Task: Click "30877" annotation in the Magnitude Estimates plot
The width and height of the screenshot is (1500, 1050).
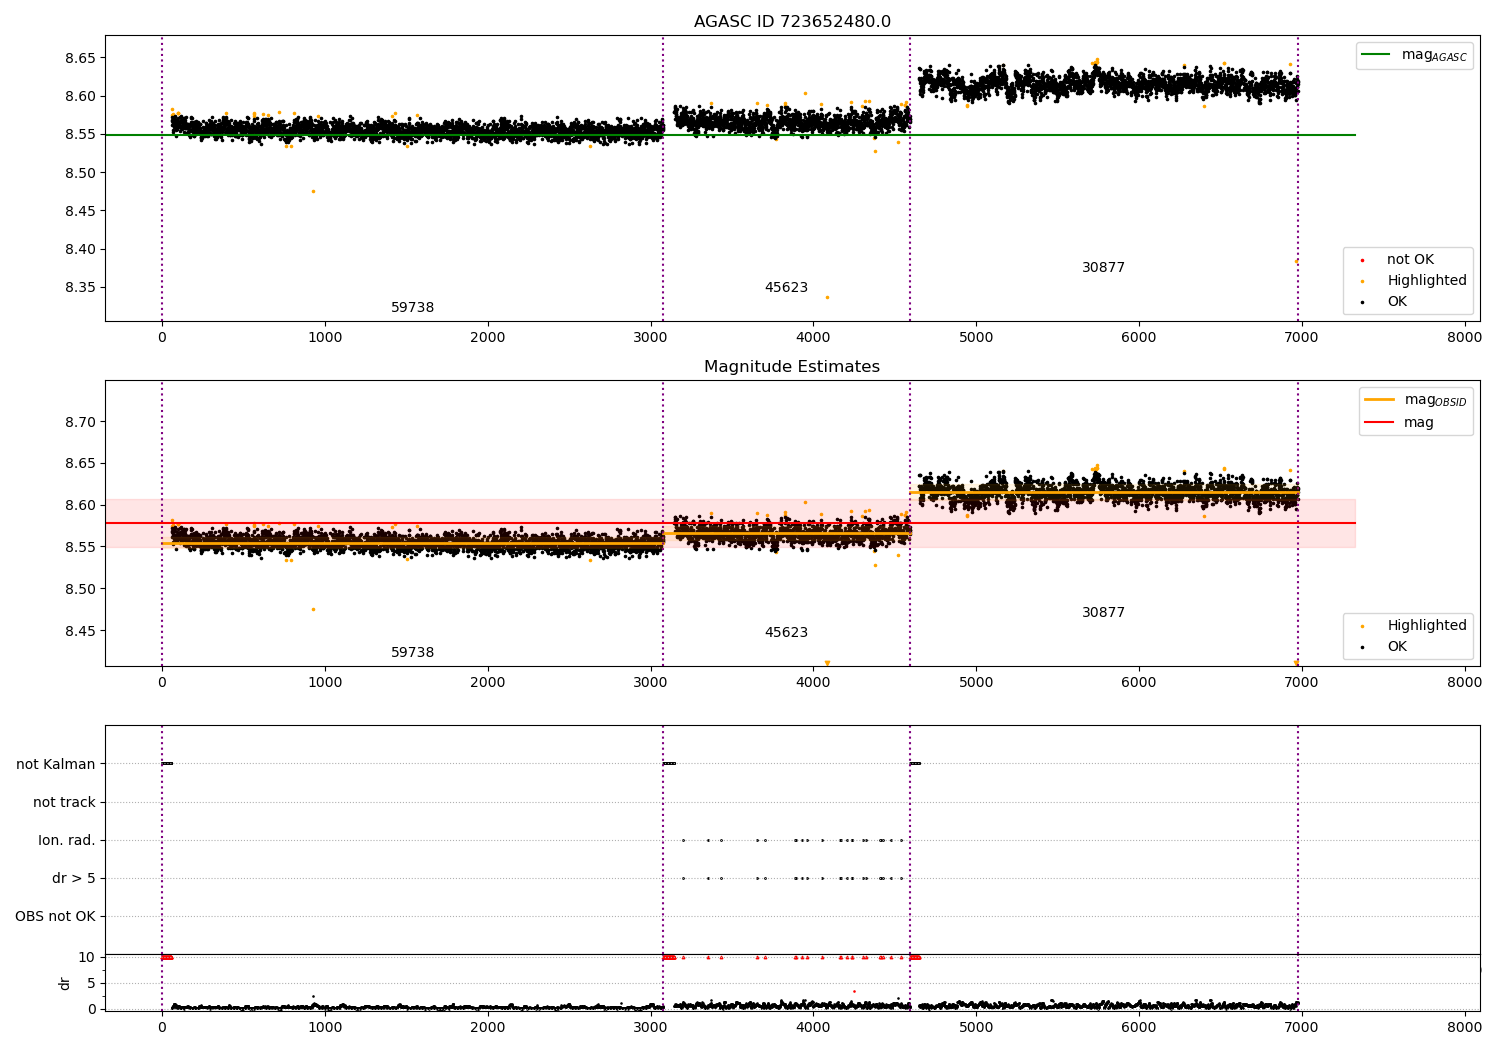Action: click(x=1103, y=613)
